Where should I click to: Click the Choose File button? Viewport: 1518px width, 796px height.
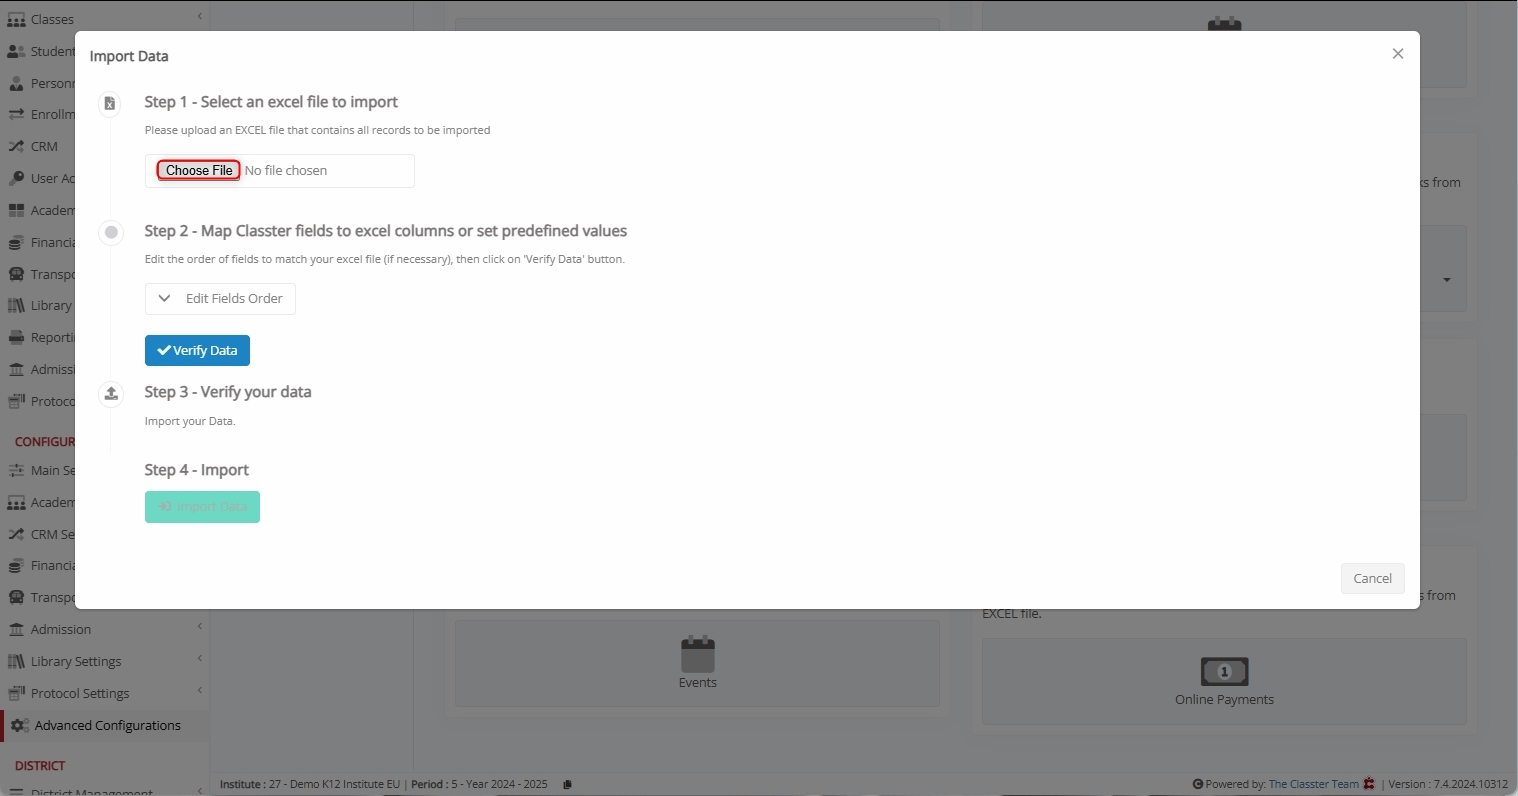tap(199, 170)
